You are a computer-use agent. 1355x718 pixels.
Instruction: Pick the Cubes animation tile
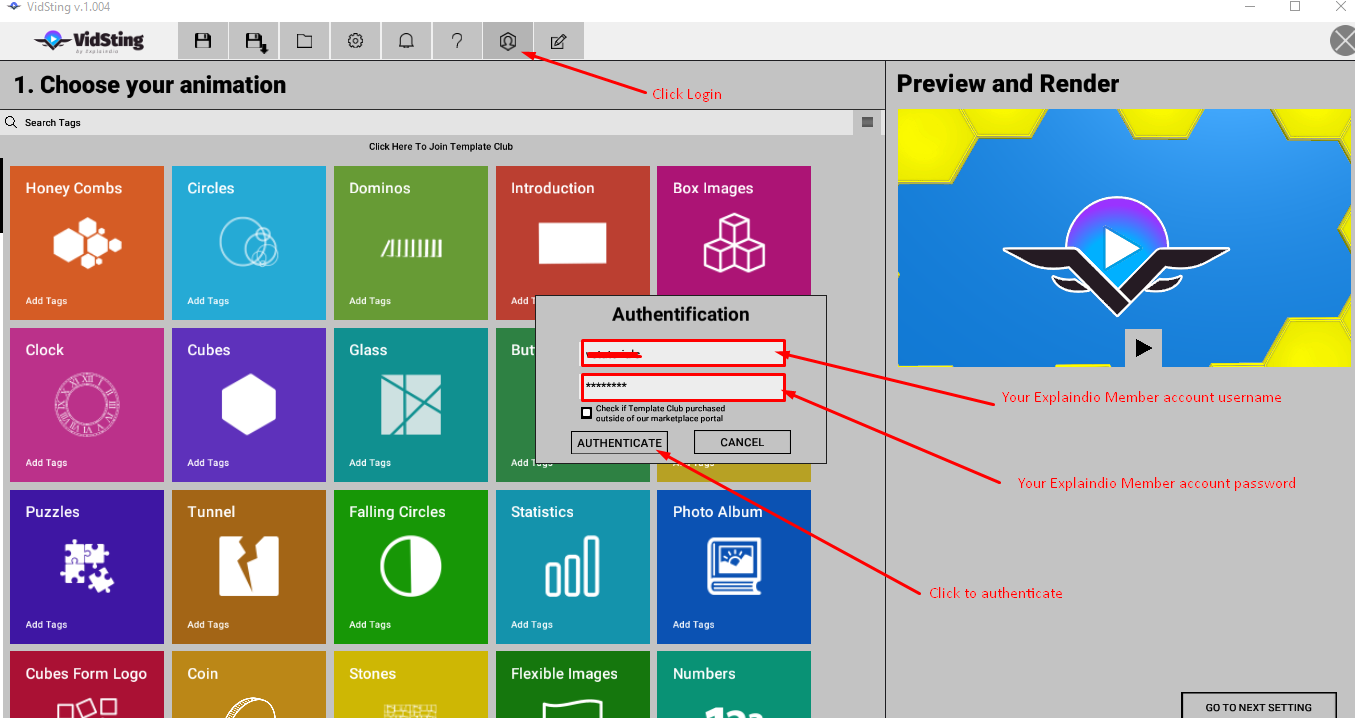[x=249, y=405]
